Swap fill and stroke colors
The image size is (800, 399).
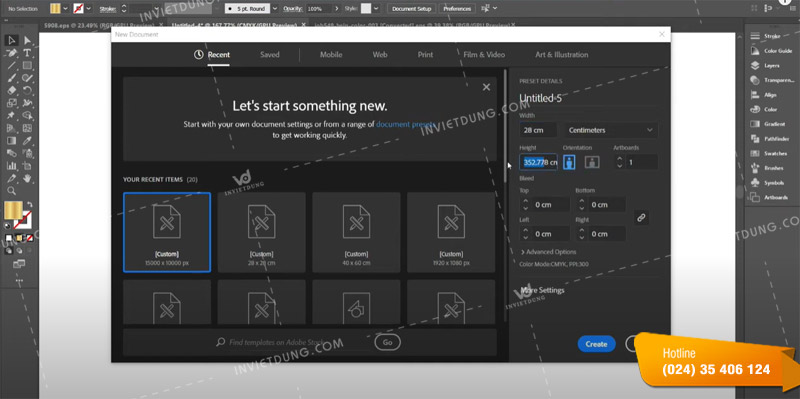point(29,205)
